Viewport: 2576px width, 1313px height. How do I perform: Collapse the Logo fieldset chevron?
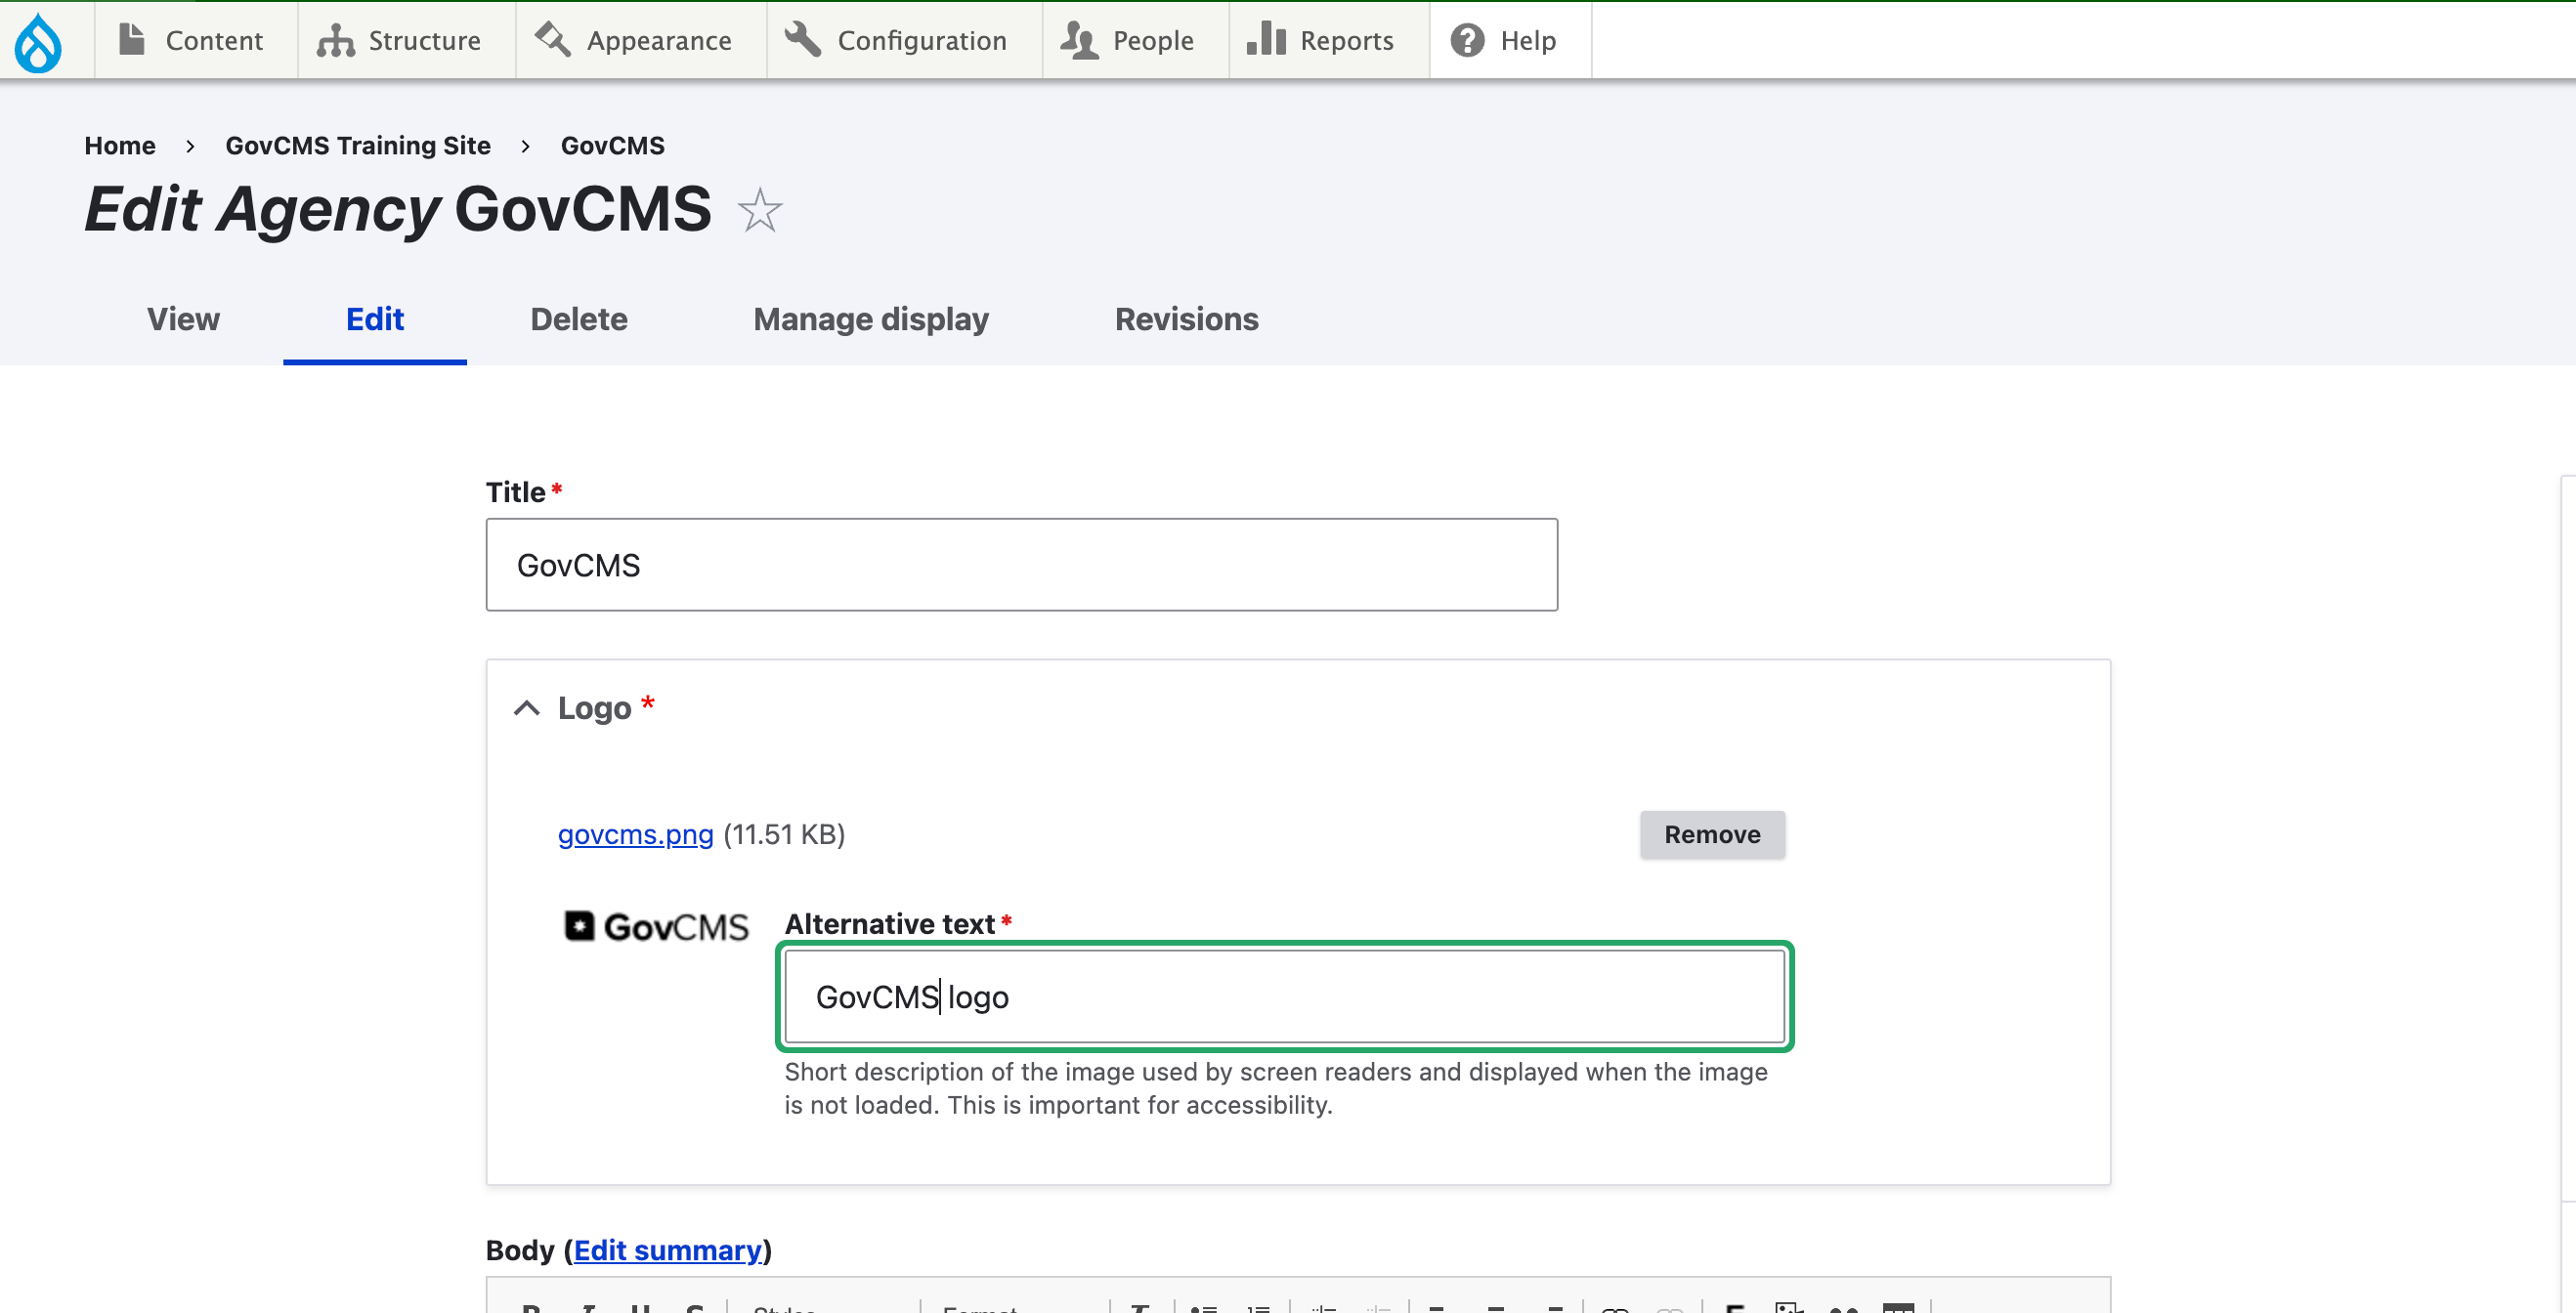click(527, 709)
